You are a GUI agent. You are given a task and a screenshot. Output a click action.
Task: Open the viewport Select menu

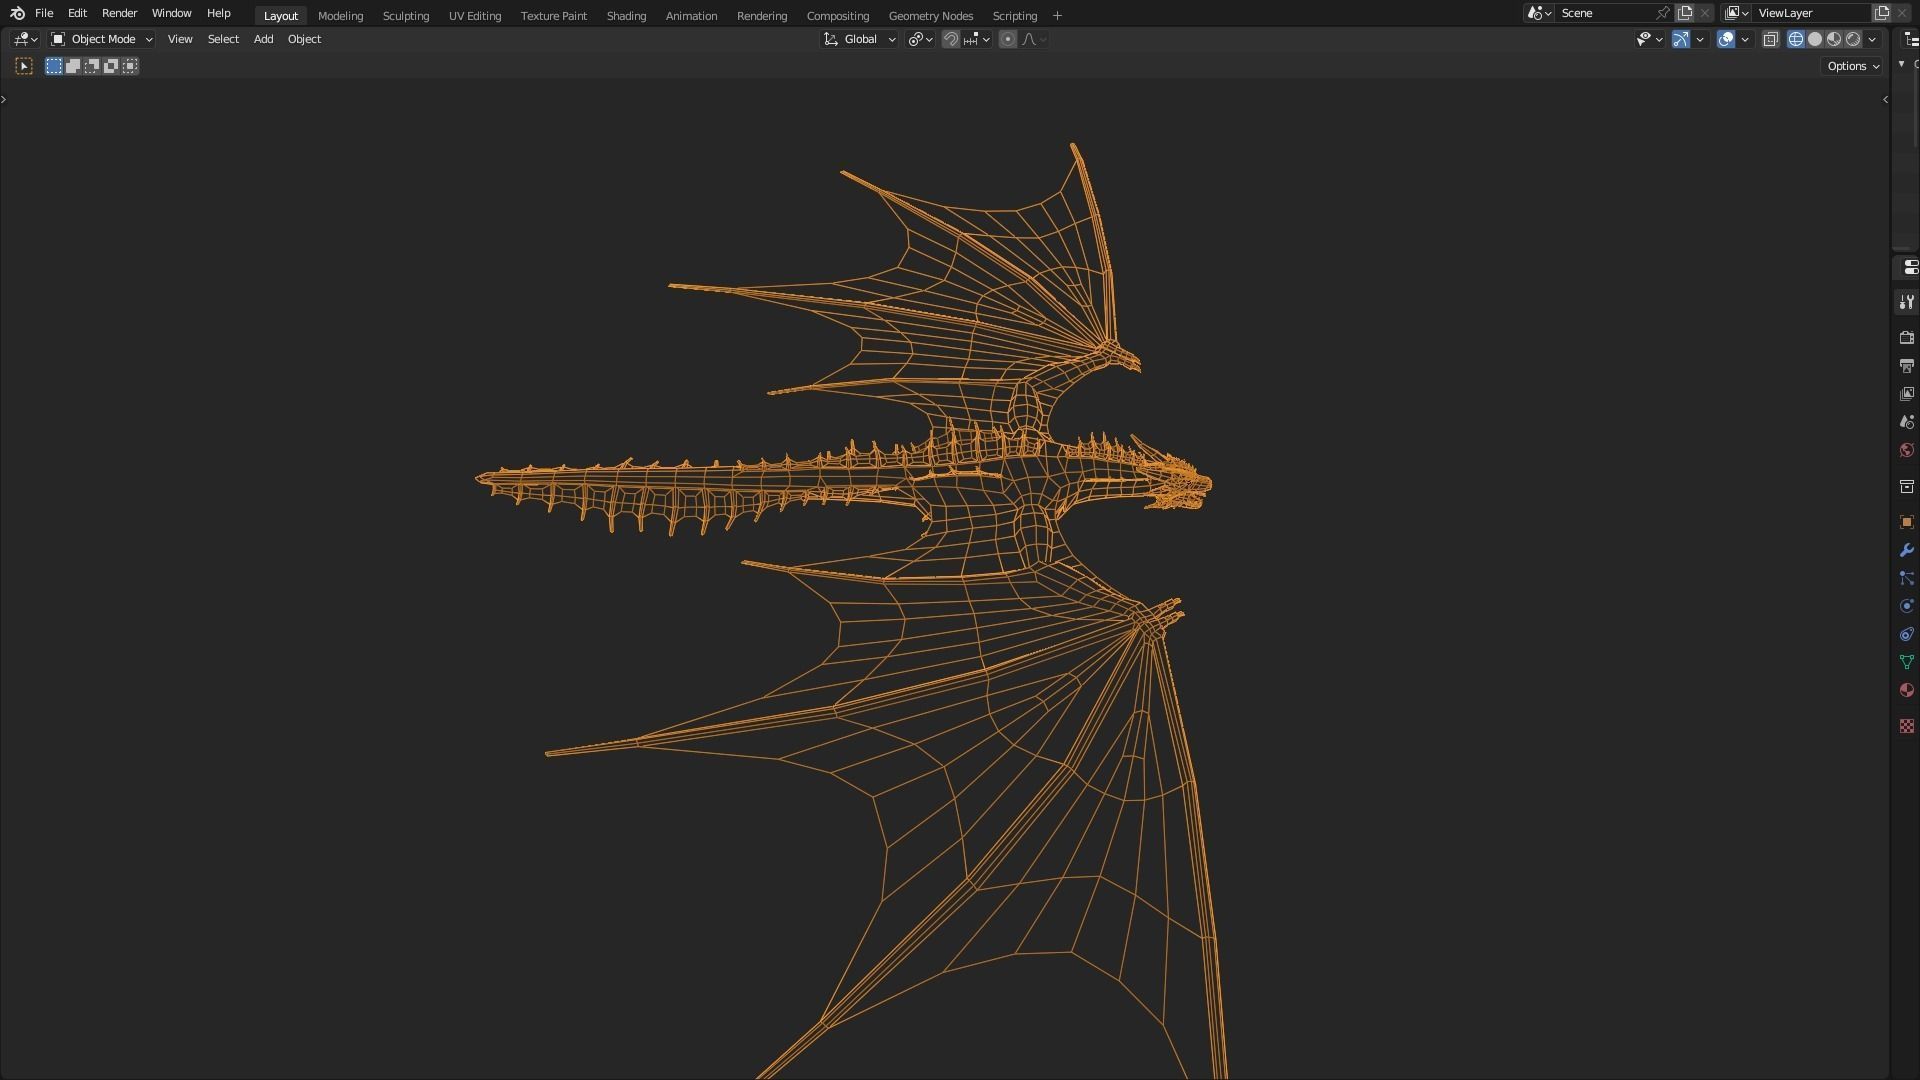223,39
